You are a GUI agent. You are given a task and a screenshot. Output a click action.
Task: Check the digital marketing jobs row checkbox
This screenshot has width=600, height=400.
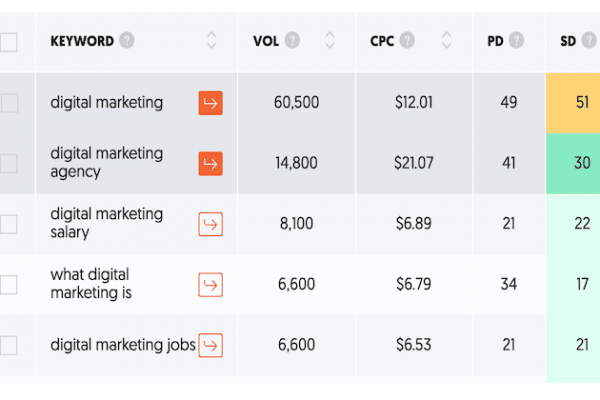coord(8,345)
